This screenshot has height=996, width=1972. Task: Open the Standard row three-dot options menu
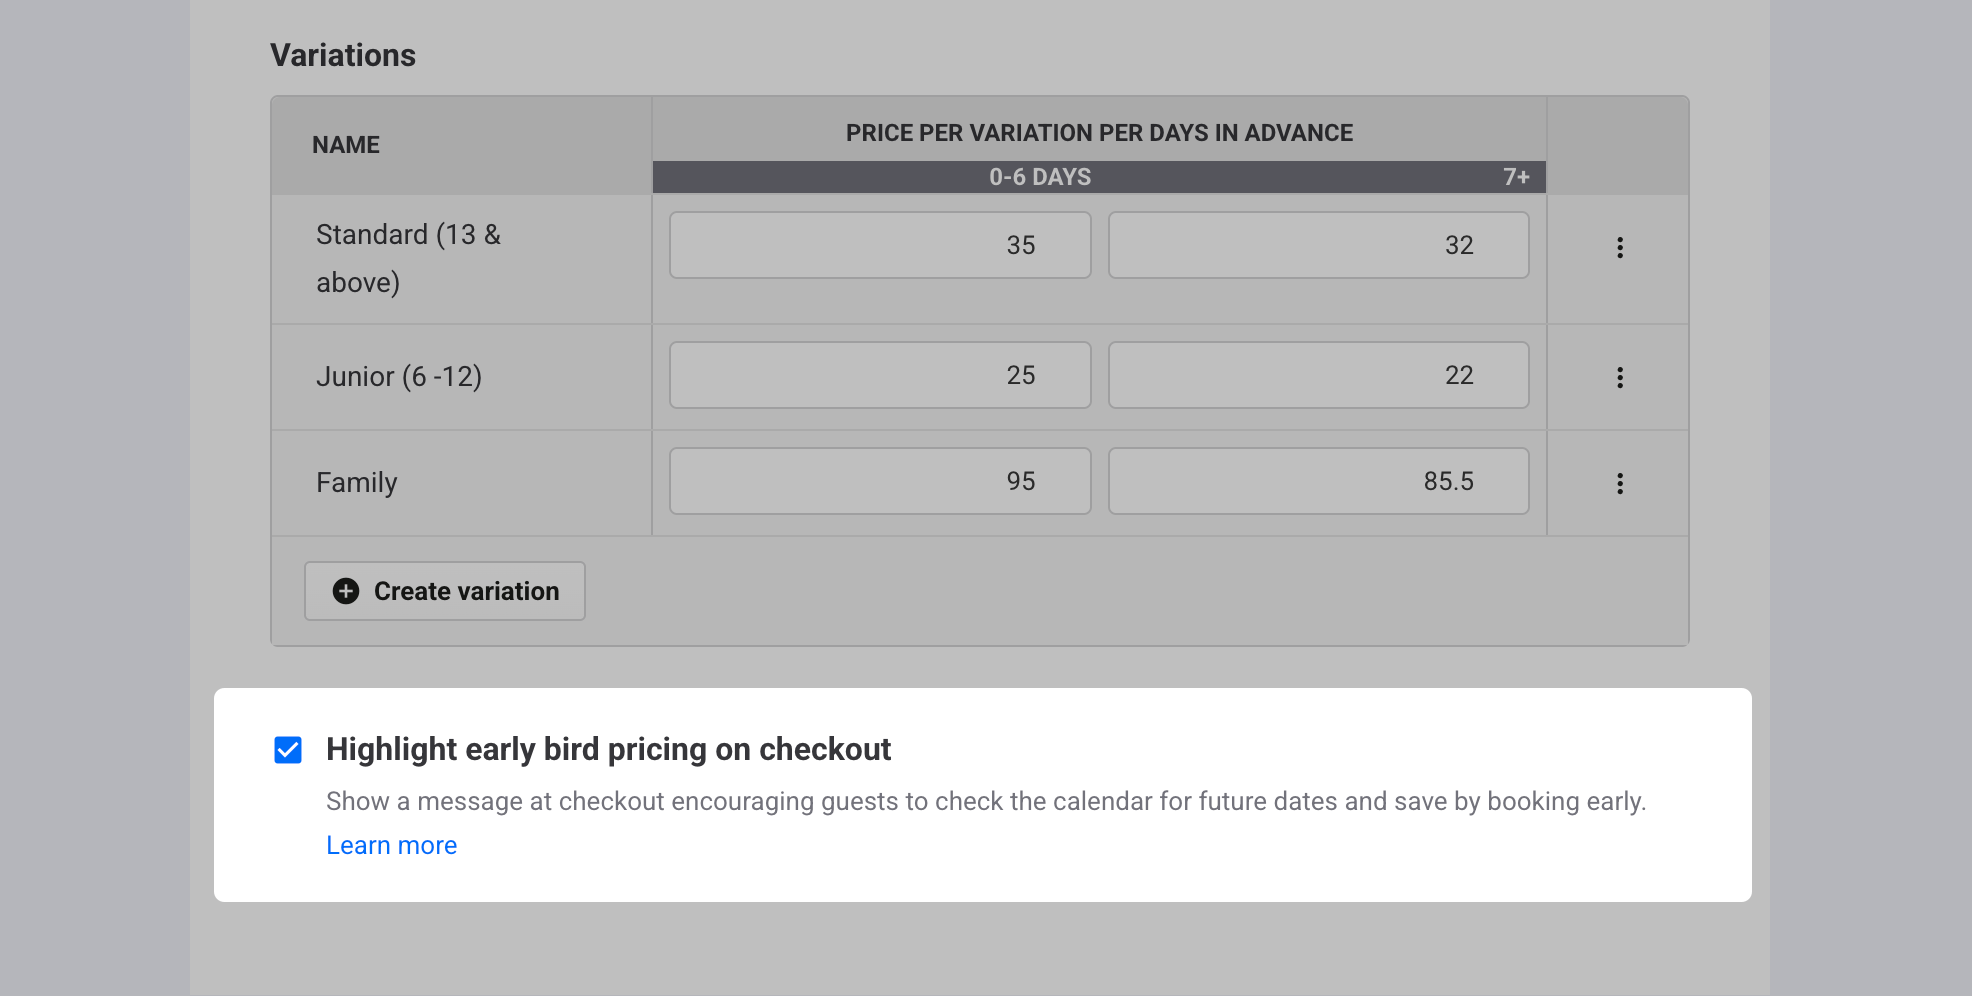(x=1620, y=247)
